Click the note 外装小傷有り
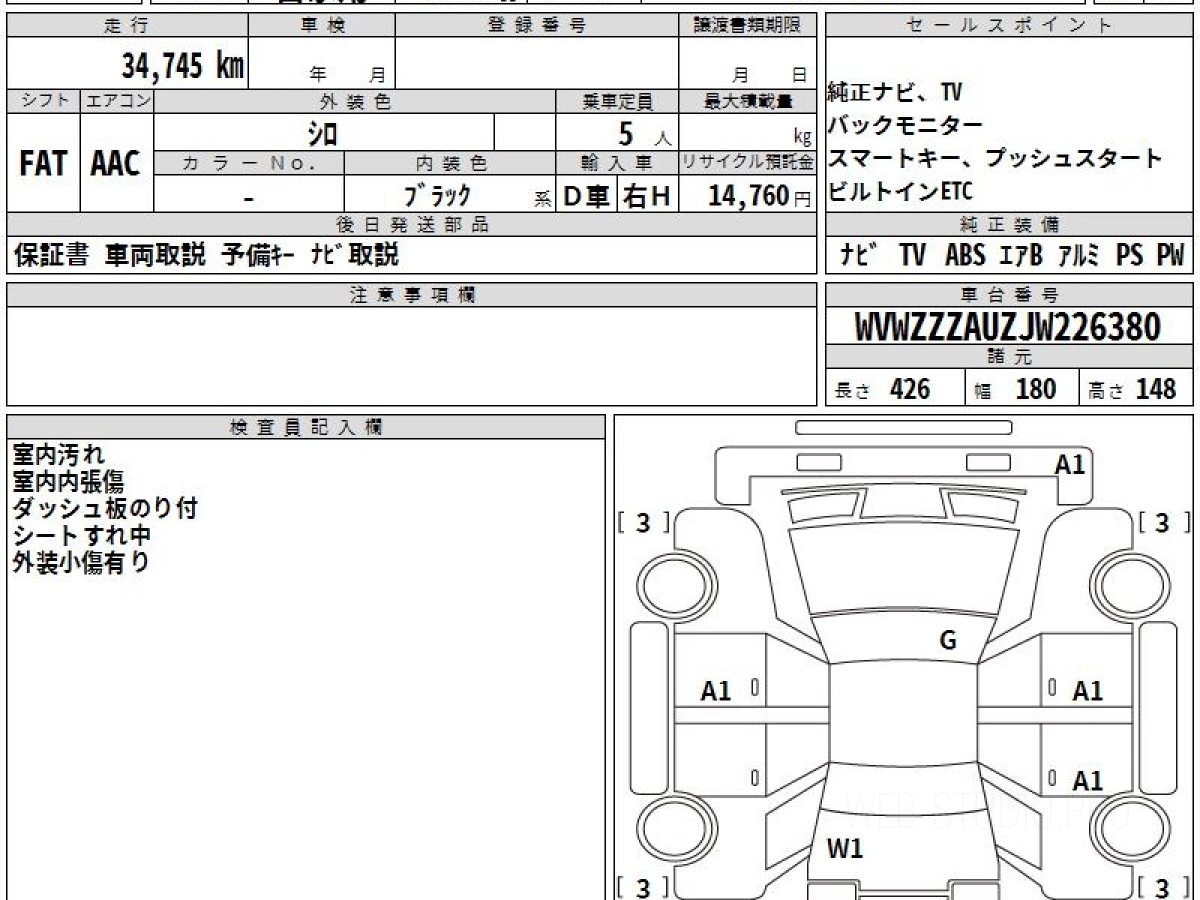The image size is (1200, 900). 81,562
